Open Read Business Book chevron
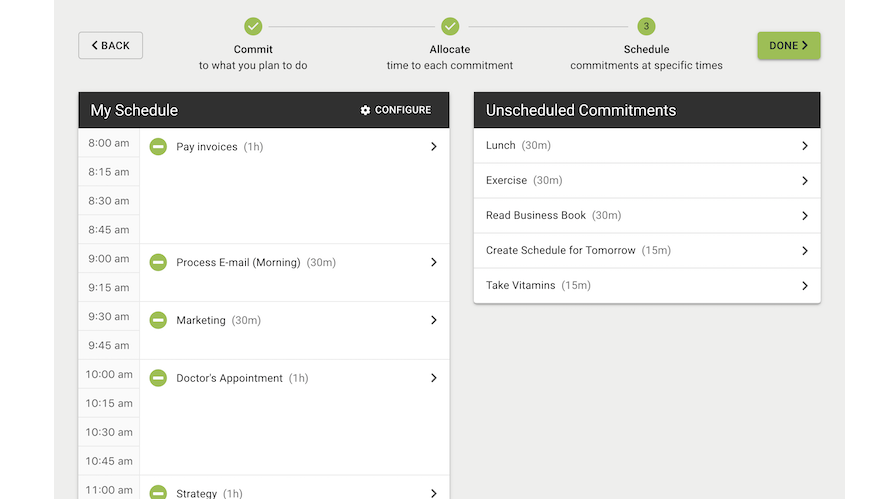This screenshot has width=890, height=500. tap(804, 216)
